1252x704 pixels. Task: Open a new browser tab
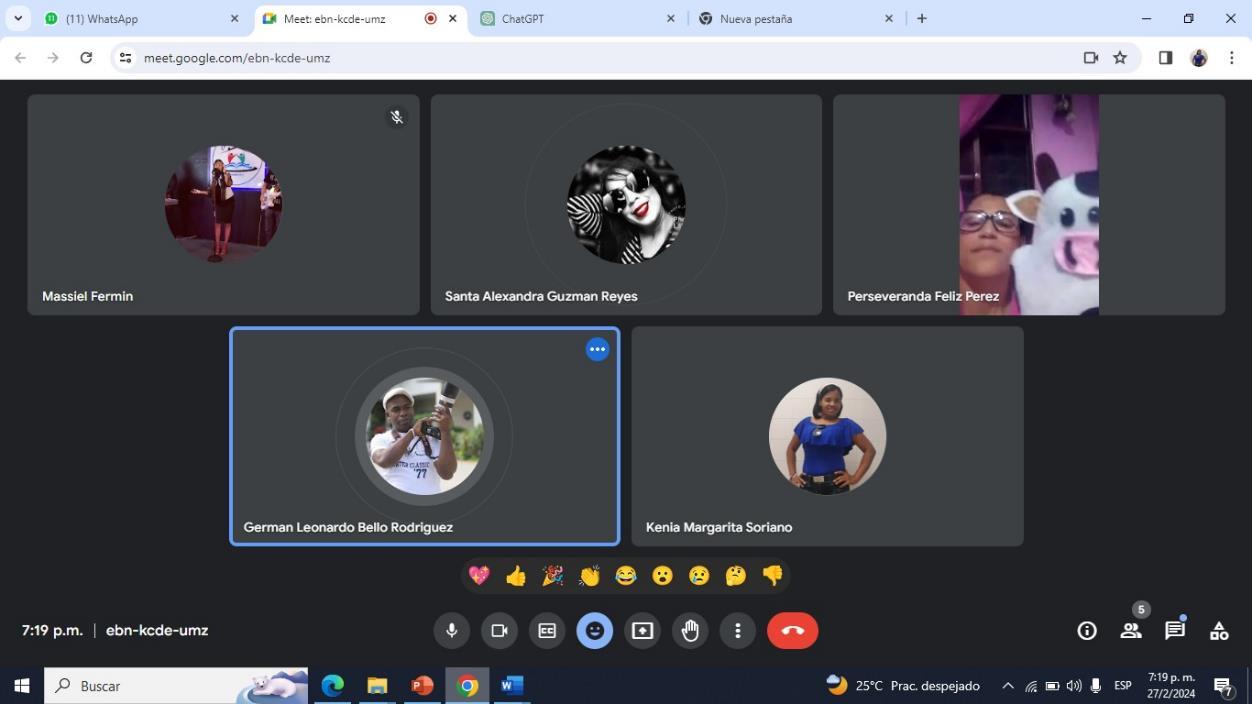click(922, 19)
